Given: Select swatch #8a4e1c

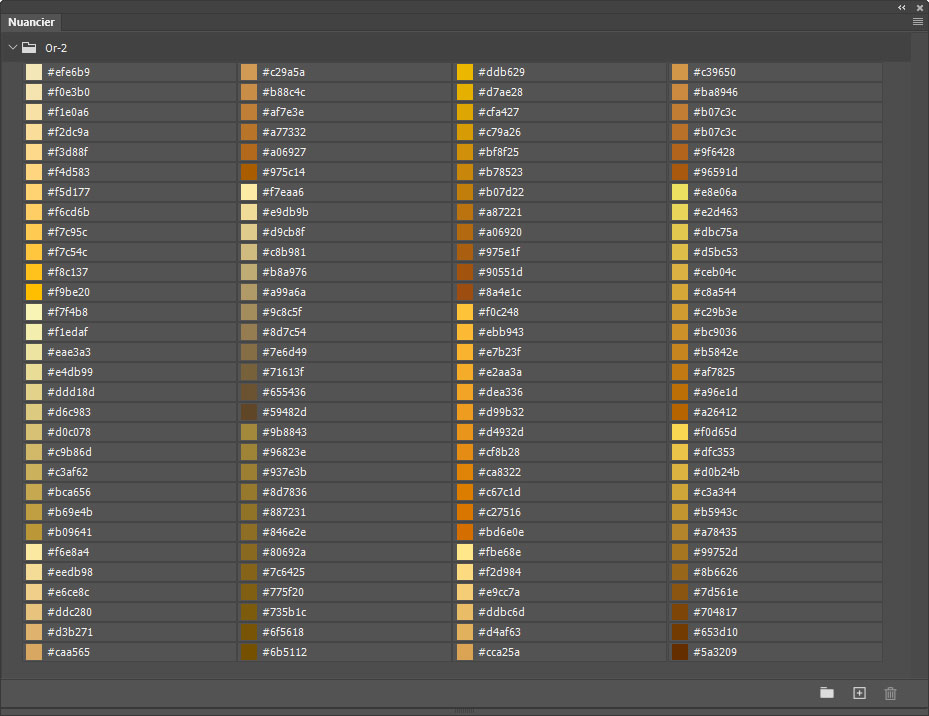Looking at the screenshot, I should tap(465, 292).
